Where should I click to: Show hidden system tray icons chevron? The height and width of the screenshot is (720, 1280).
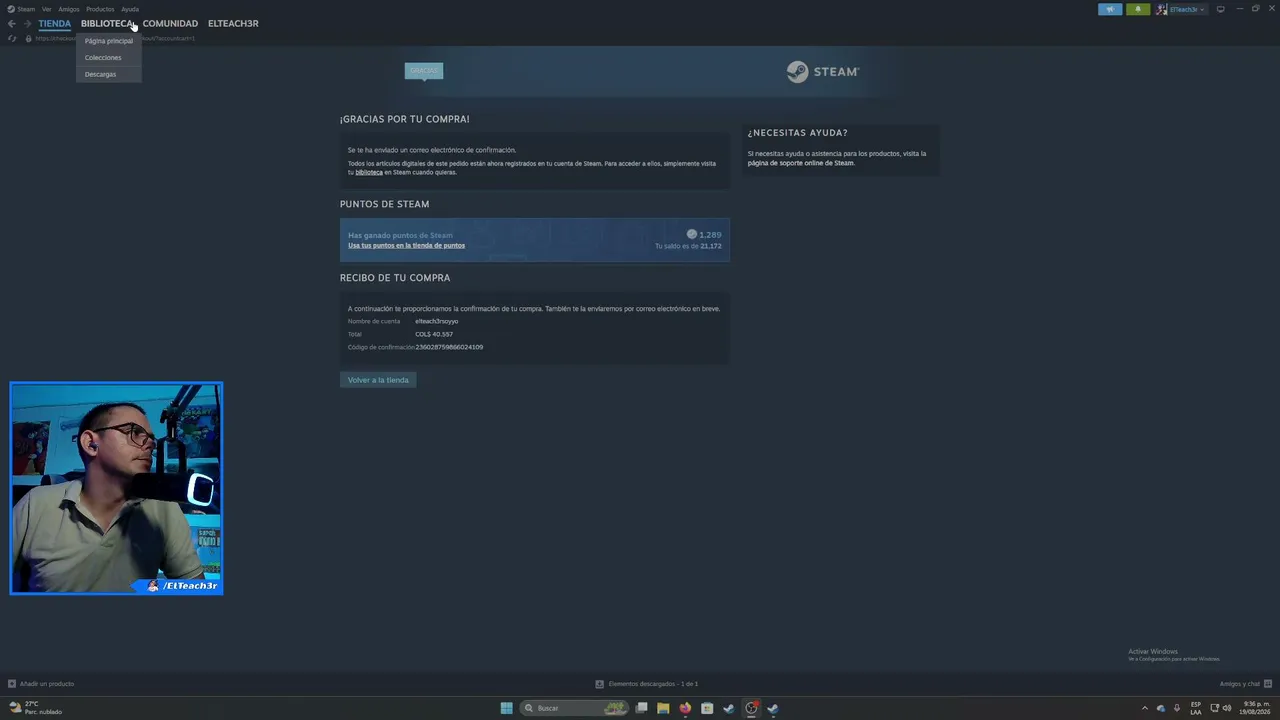pyautogui.click(x=1145, y=708)
